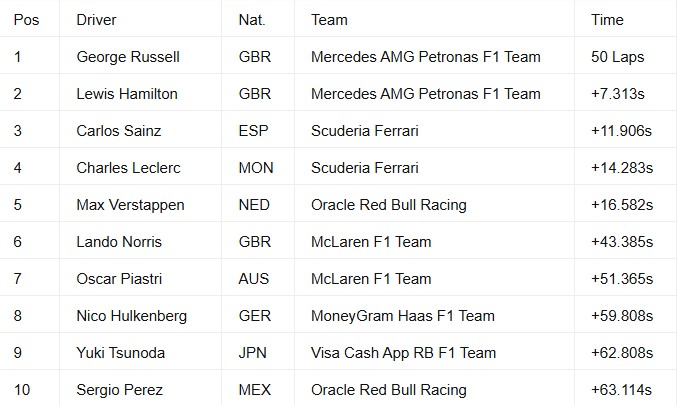Click Carlos Sainz name cell
The width and height of the screenshot is (677, 405).
coord(140,131)
